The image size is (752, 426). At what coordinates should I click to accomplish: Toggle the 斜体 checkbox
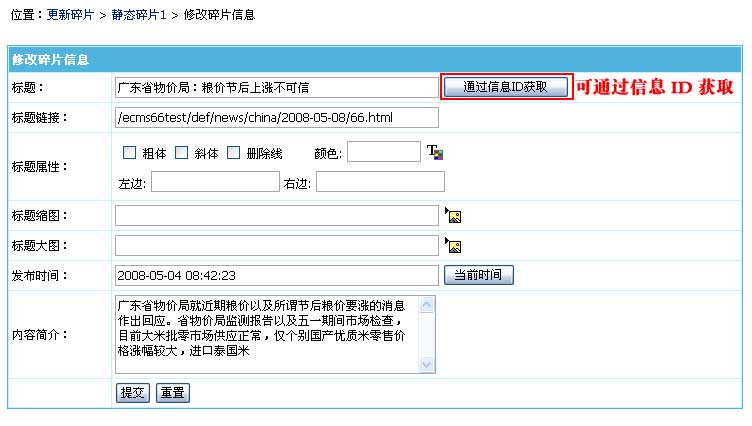pyautogui.click(x=182, y=153)
